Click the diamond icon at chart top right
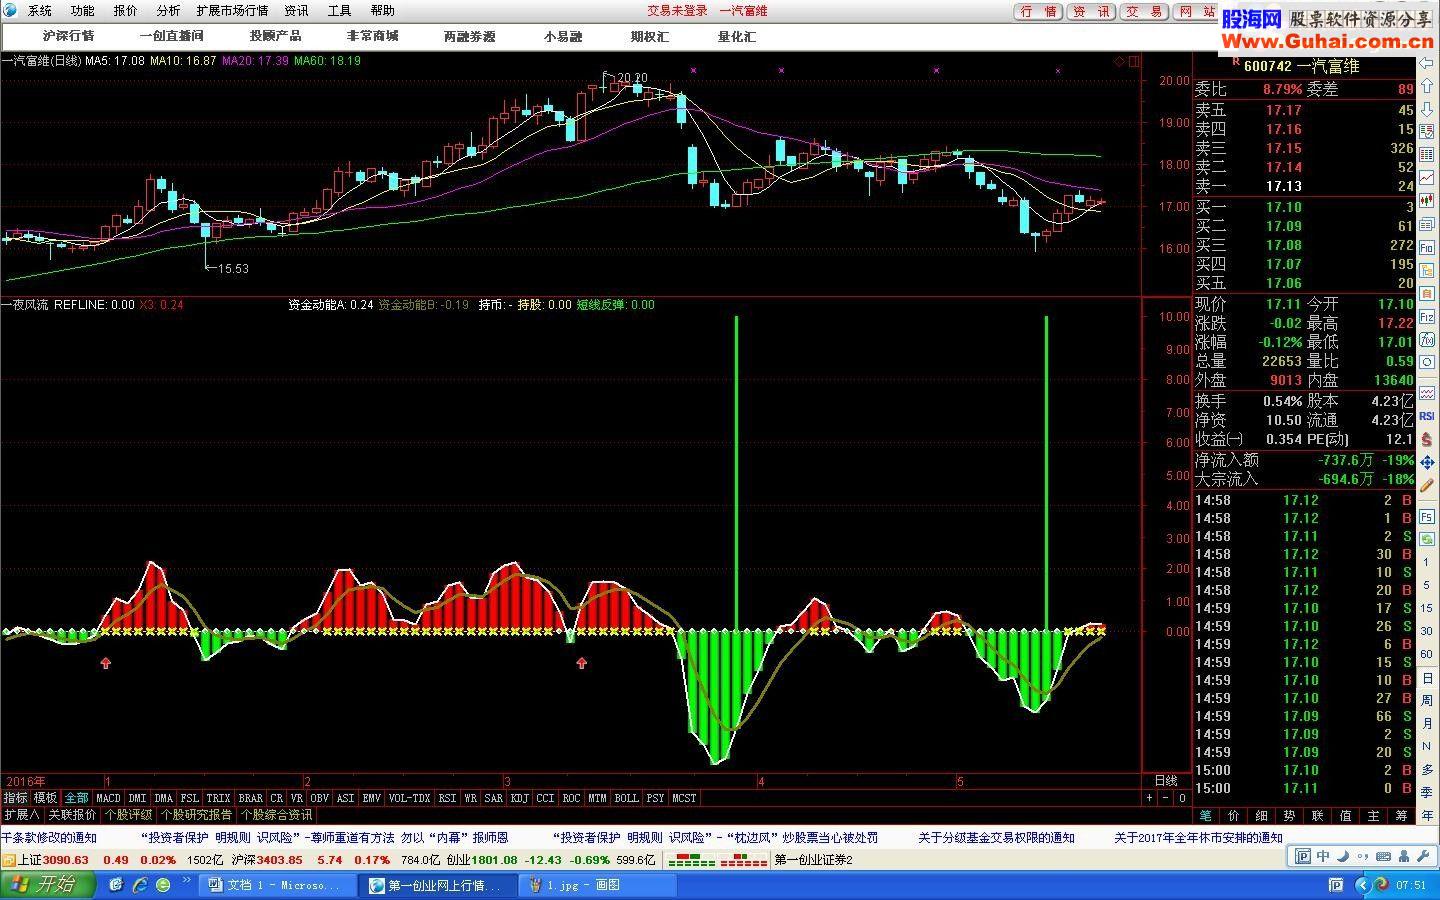 (1119, 61)
